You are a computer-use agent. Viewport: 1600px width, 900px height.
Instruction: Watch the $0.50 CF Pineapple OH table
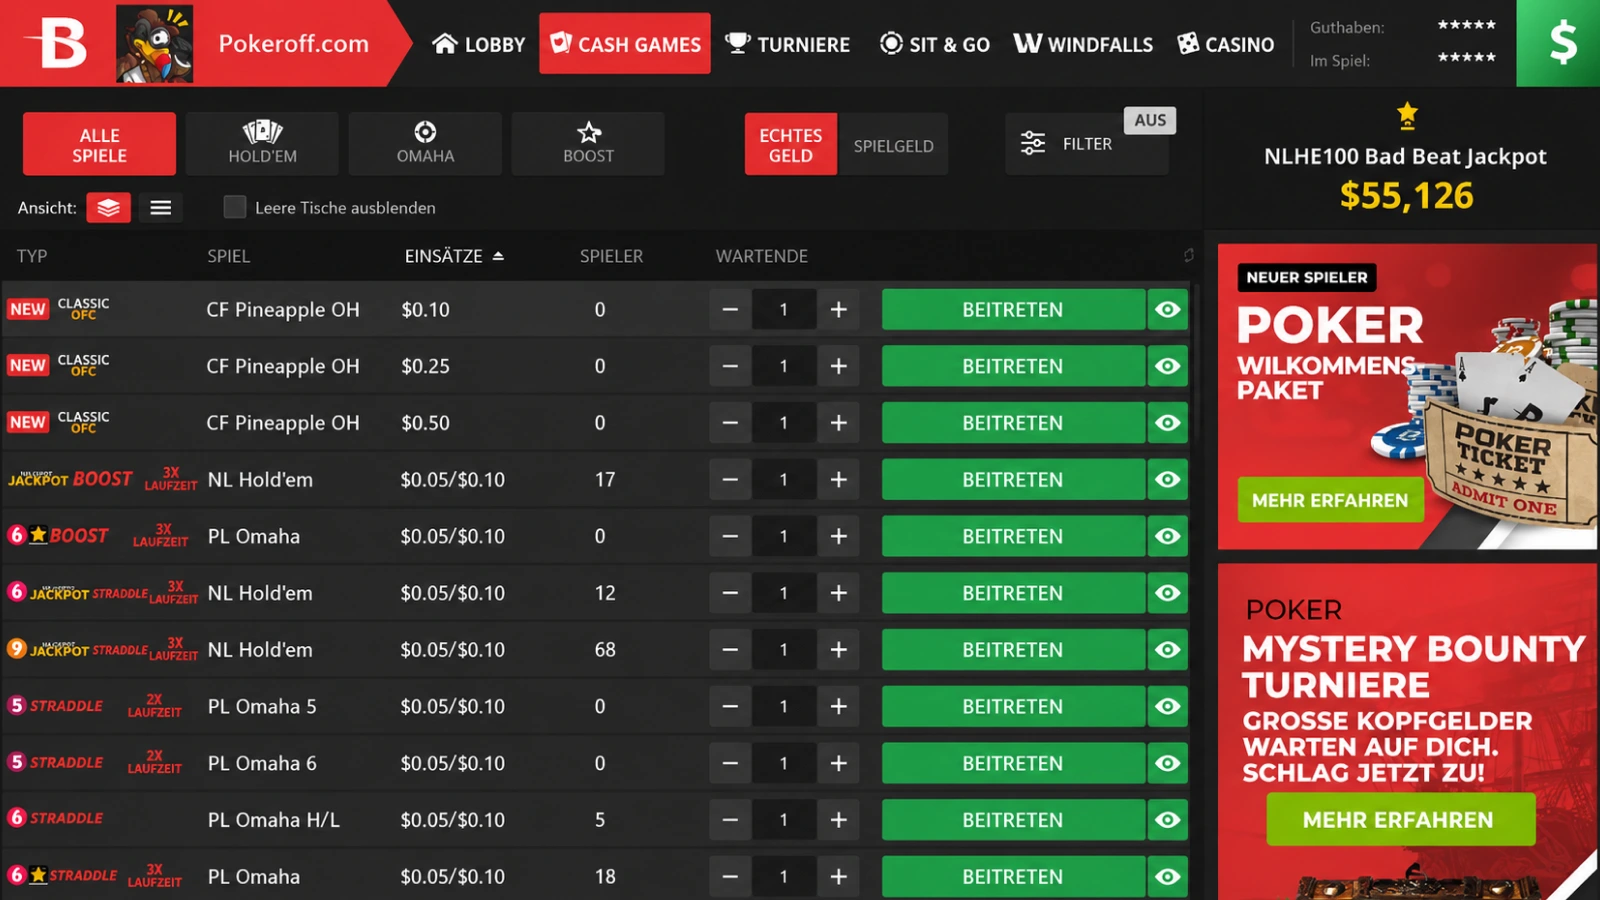pyautogui.click(x=1167, y=423)
